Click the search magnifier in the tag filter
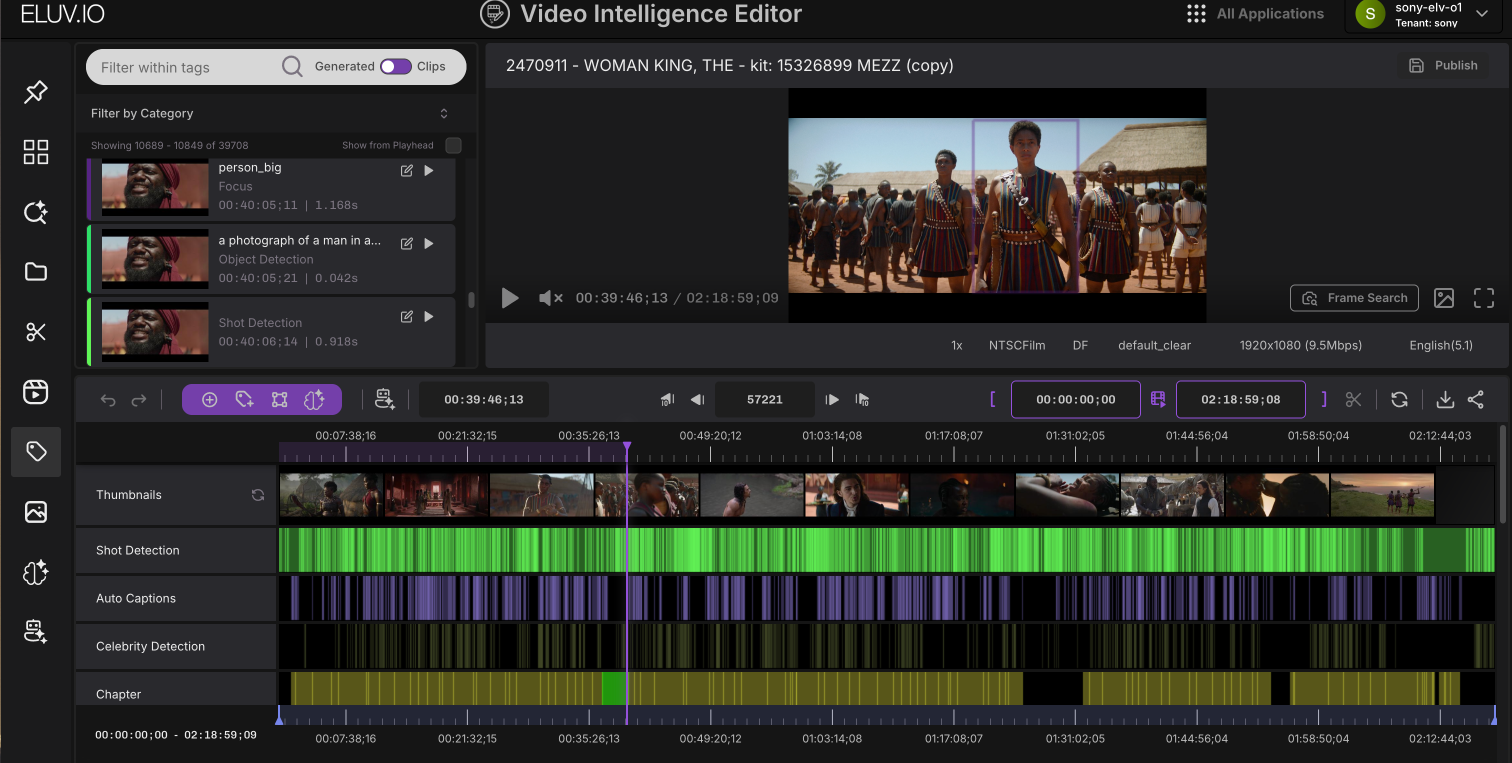 [292, 67]
